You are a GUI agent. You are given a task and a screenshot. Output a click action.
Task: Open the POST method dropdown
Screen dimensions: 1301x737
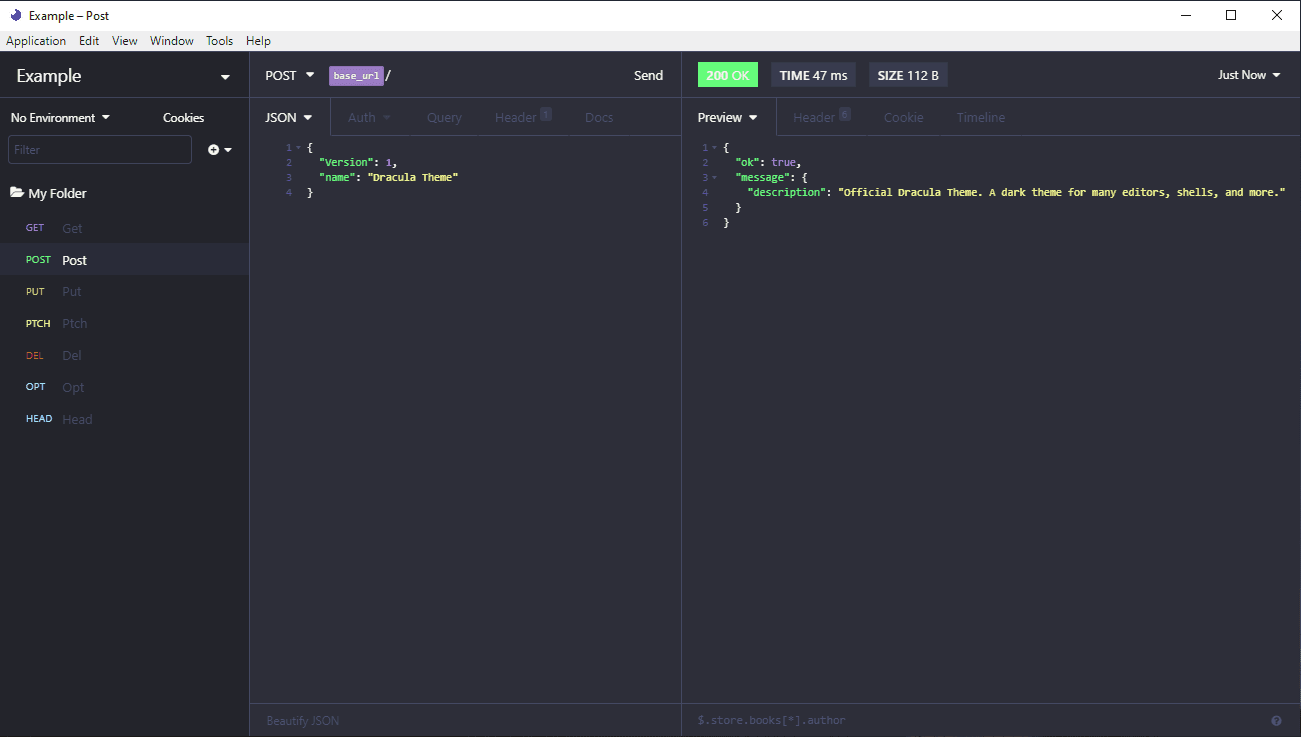click(x=289, y=75)
